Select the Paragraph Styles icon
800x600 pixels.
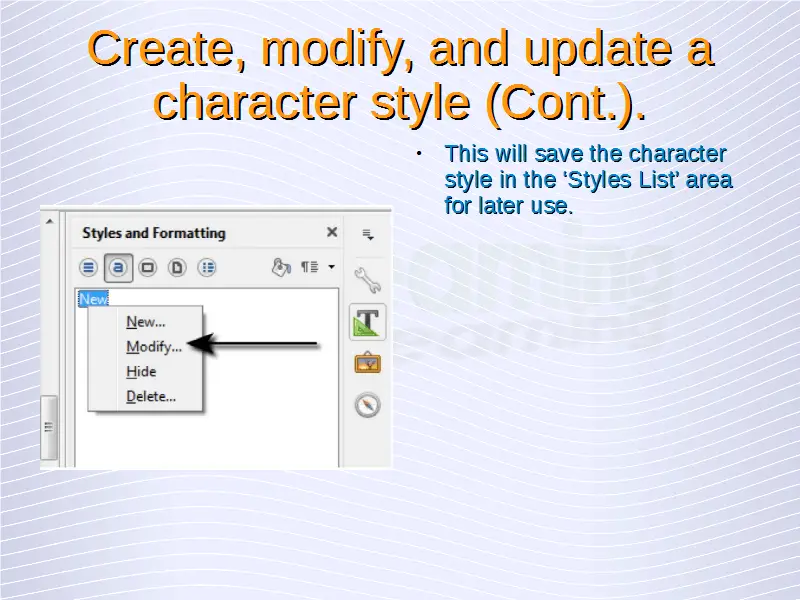click(89, 268)
